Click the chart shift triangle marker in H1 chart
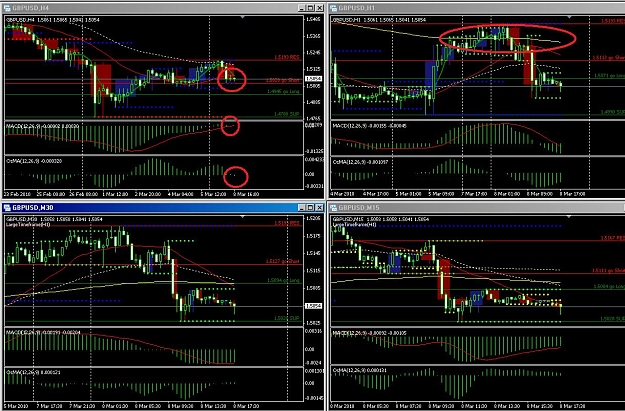This screenshot has height=411, width=625. [x=569, y=17]
